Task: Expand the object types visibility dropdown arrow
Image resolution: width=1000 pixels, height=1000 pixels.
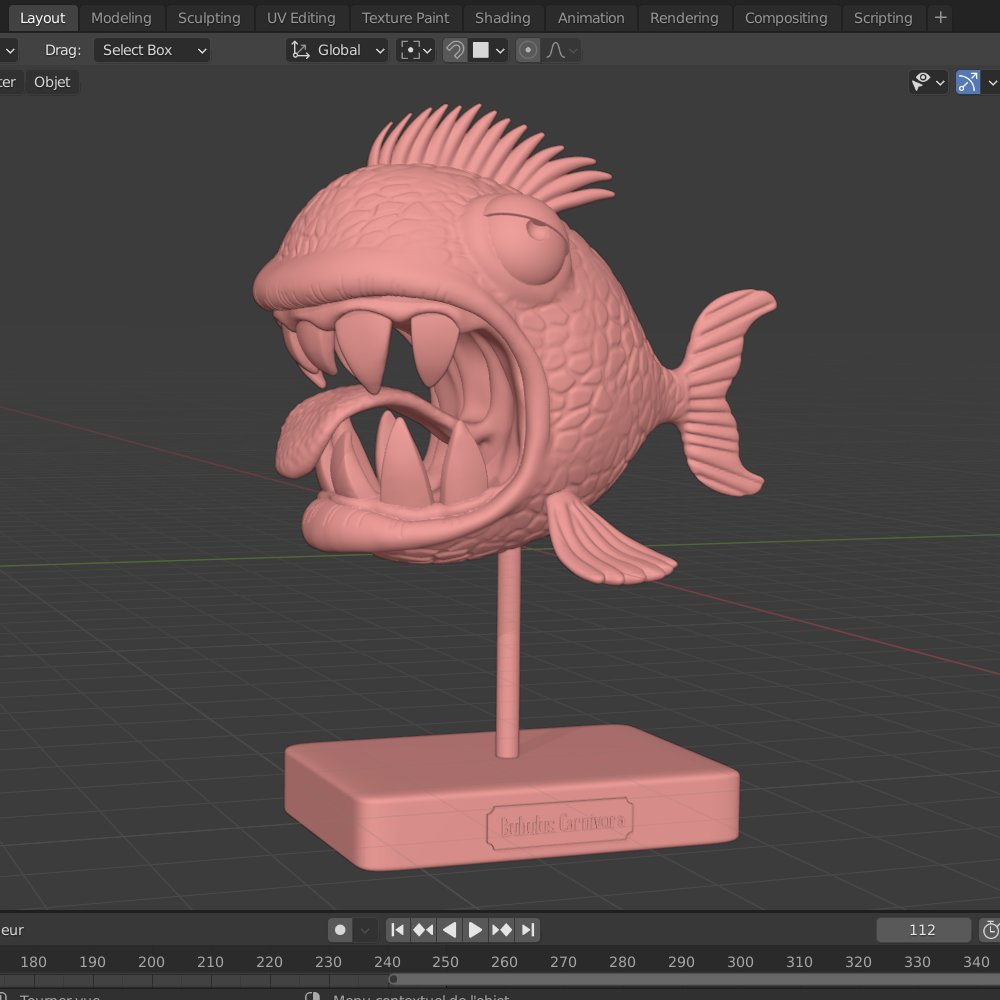Action: click(x=940, y=82)
